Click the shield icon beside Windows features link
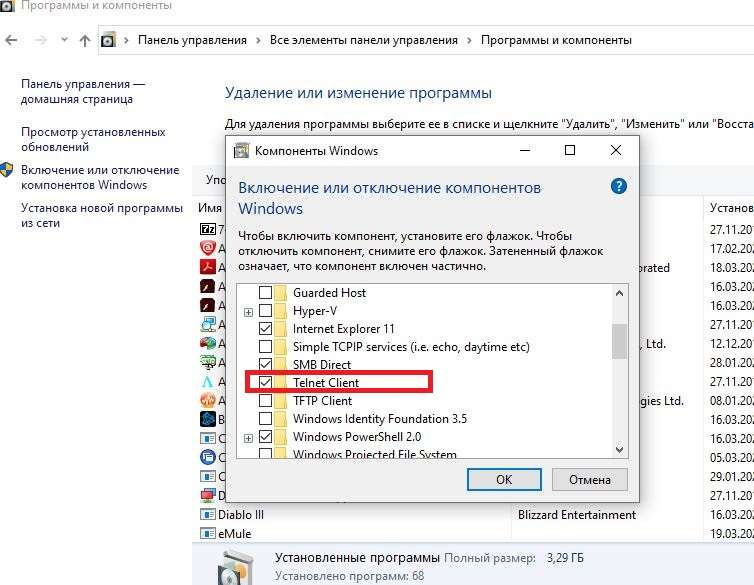 point(7,170)
